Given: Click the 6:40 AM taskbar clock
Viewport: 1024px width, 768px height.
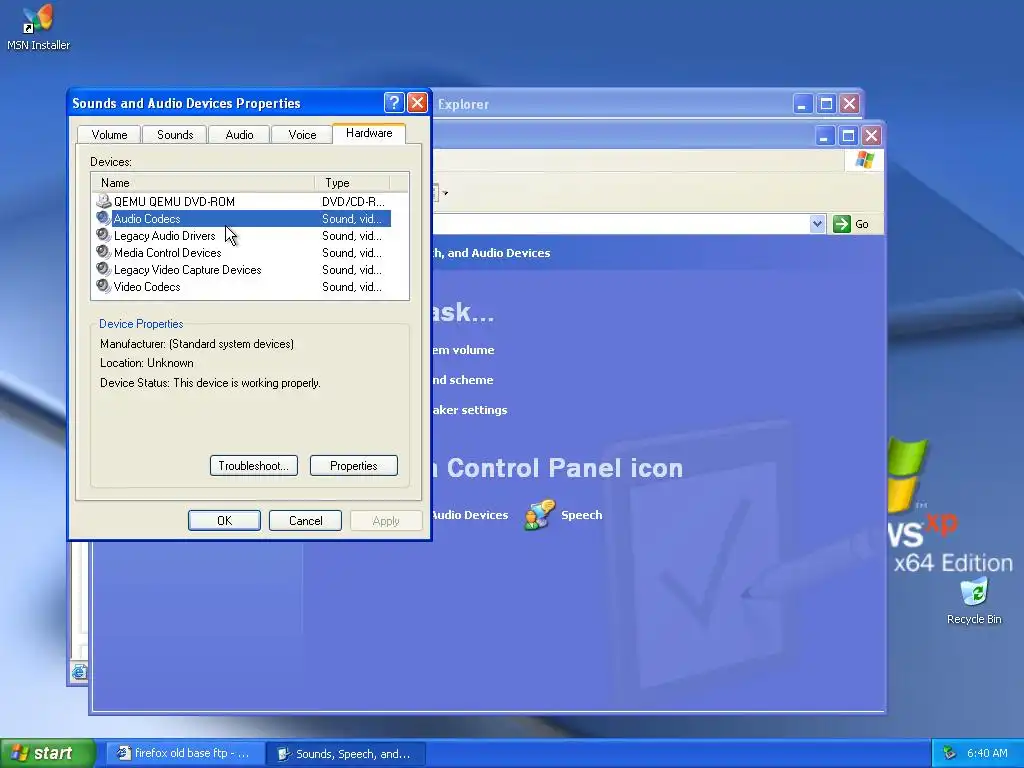Looking at the screenshot, I should (987, 753).
